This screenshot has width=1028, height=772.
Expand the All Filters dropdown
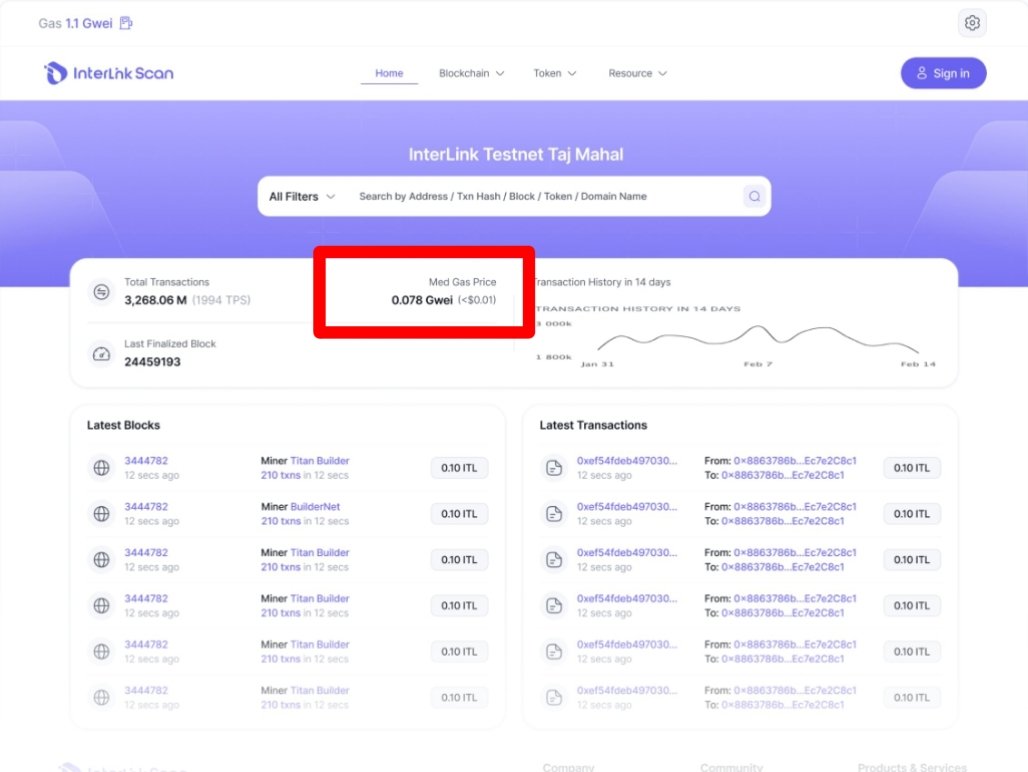tap(302, 197)
